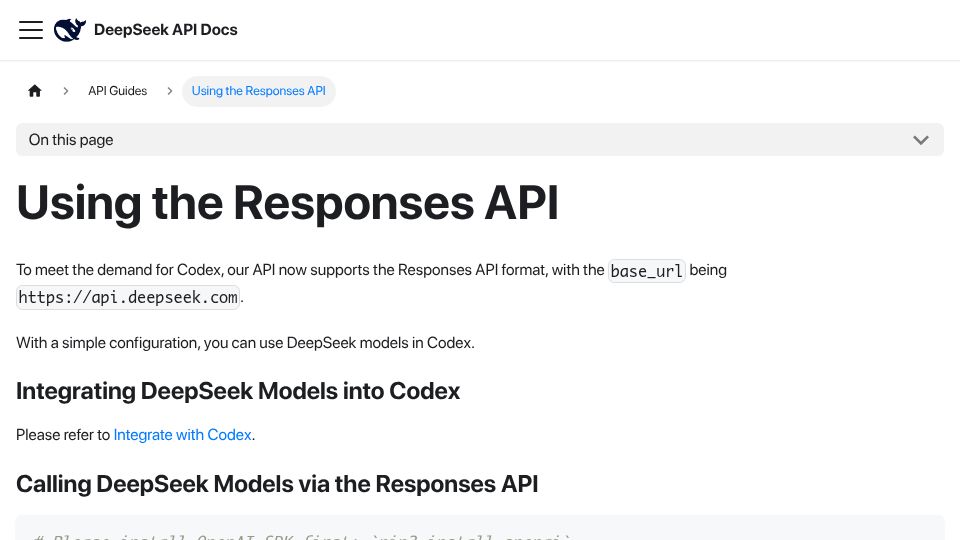
Task: Click the base_url inline code
Action: [647, 271]
